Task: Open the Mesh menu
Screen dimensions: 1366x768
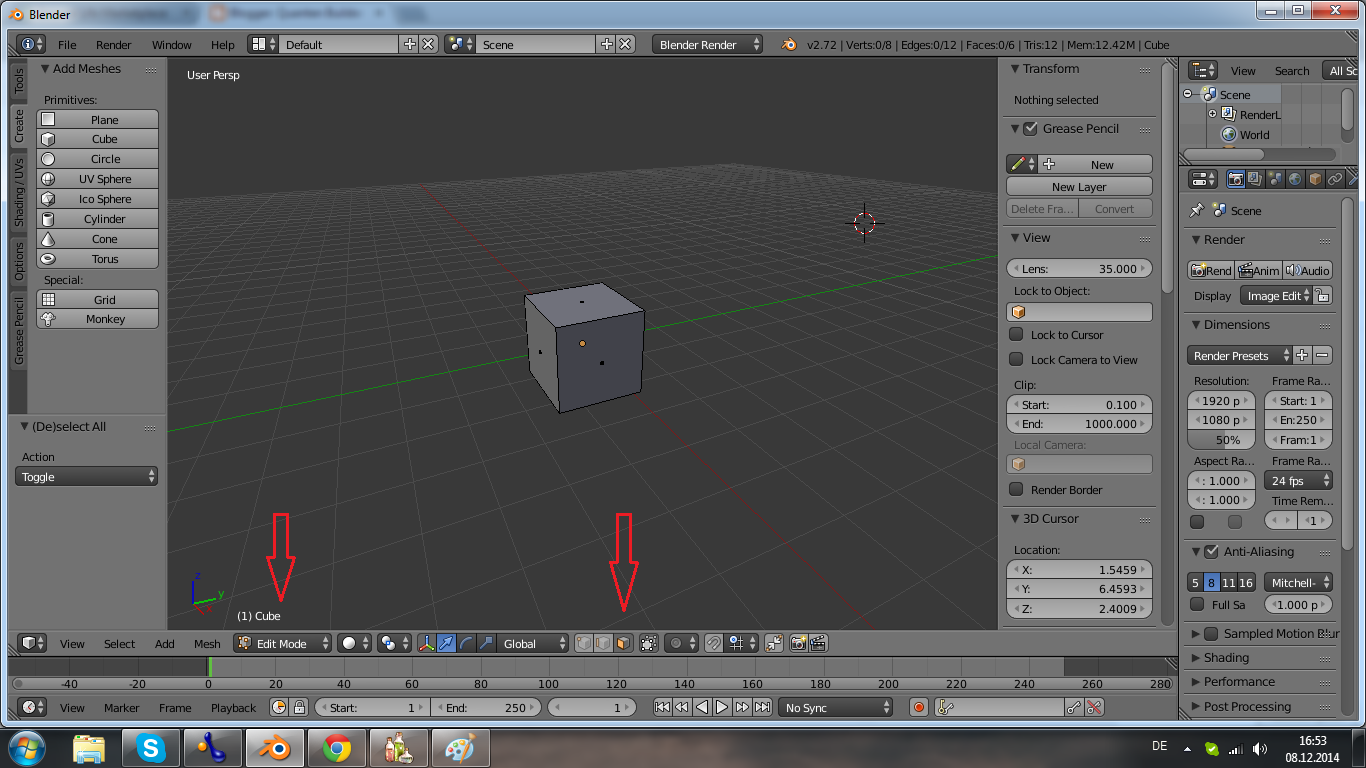Action: [x=206, y=644]
